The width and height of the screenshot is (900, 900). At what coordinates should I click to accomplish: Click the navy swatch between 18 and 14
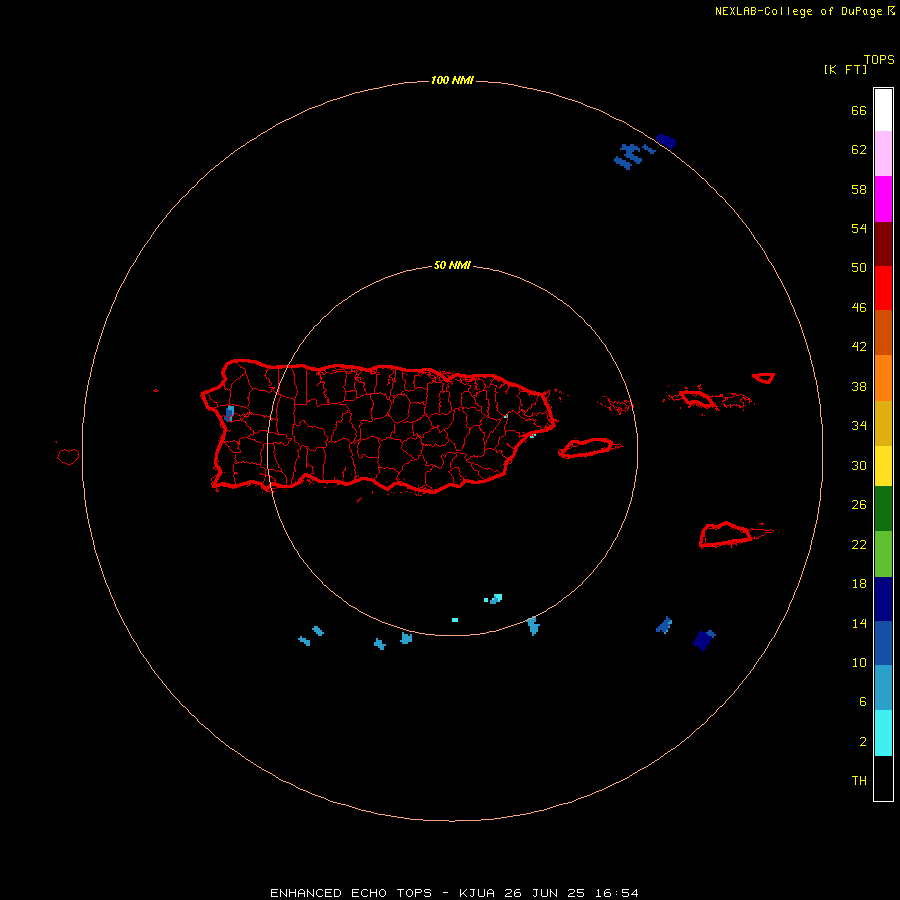click(883, 599)
